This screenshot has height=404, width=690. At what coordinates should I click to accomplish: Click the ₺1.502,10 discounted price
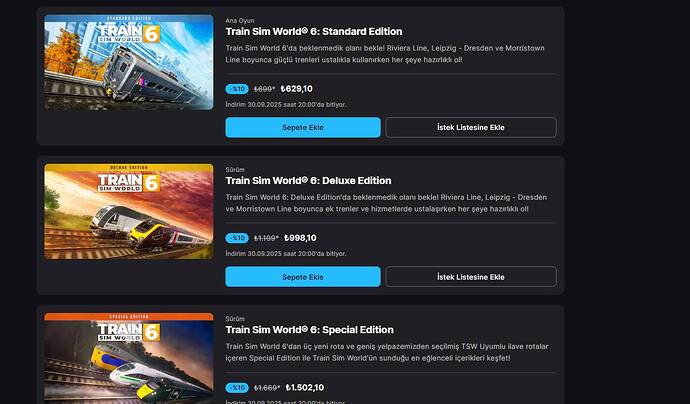[x=305, y=388]
